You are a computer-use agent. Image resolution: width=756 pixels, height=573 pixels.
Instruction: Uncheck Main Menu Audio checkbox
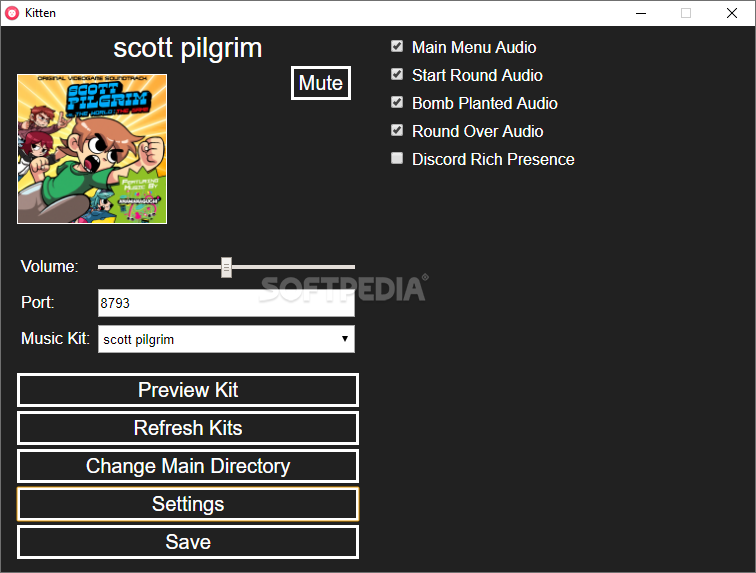[397, 46]
